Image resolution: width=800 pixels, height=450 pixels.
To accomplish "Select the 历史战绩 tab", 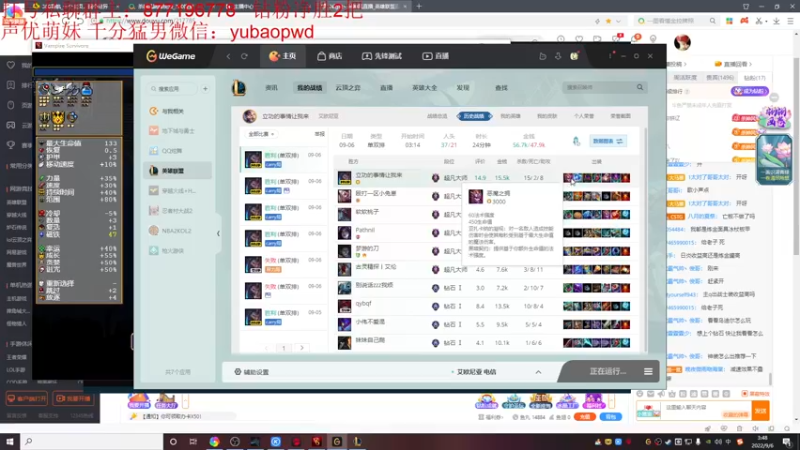I will pyautogui.click(x=474, y=116).
